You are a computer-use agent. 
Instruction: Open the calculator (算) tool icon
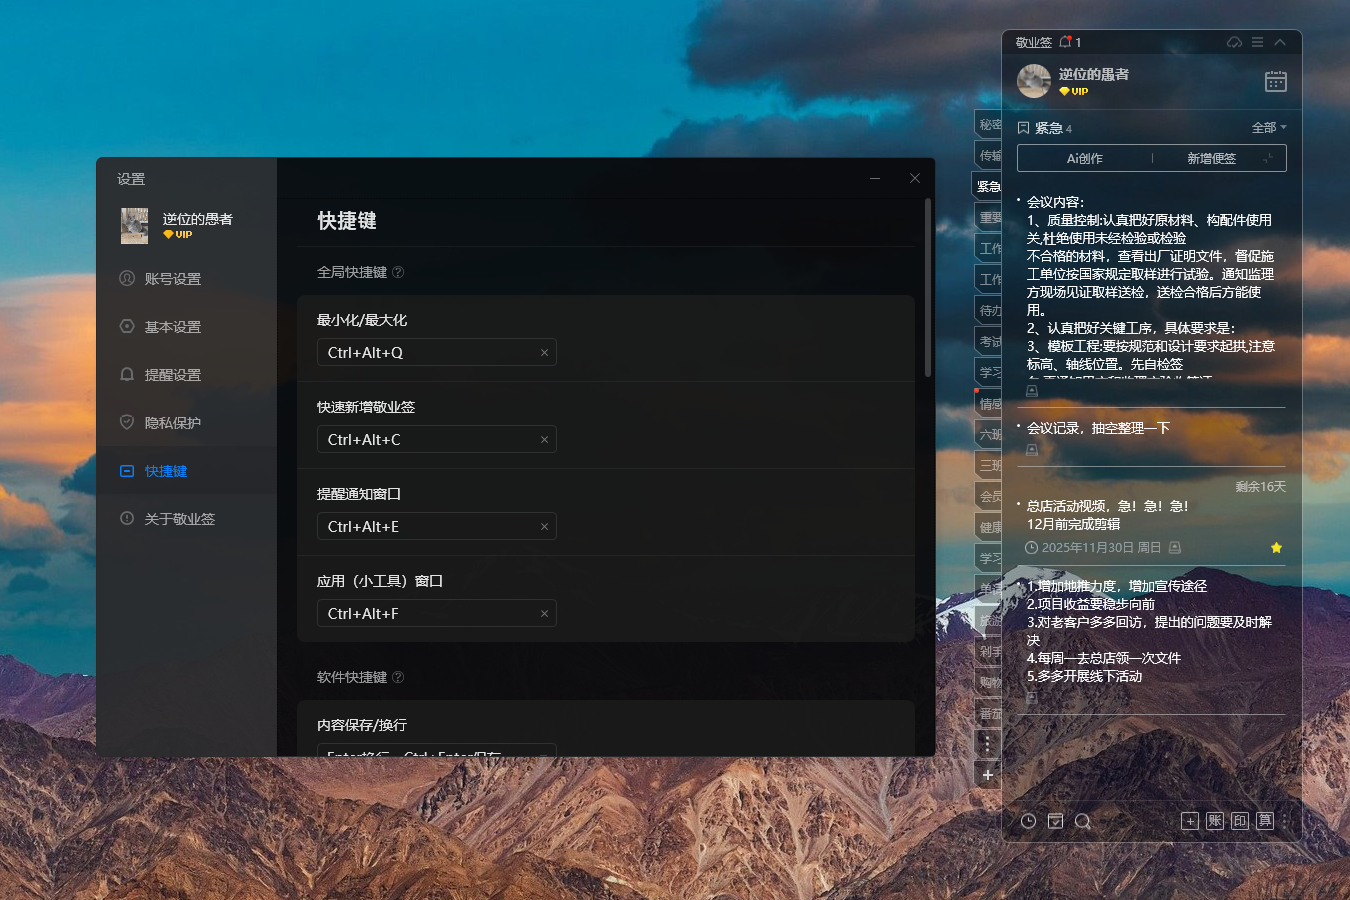click(1264, 820)
